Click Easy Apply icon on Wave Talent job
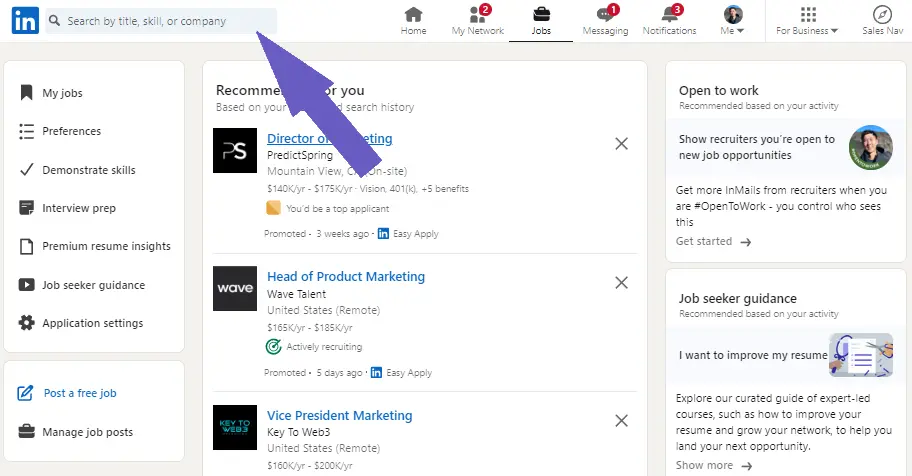Screen dimensions: 912x476 tap(376, 372)
